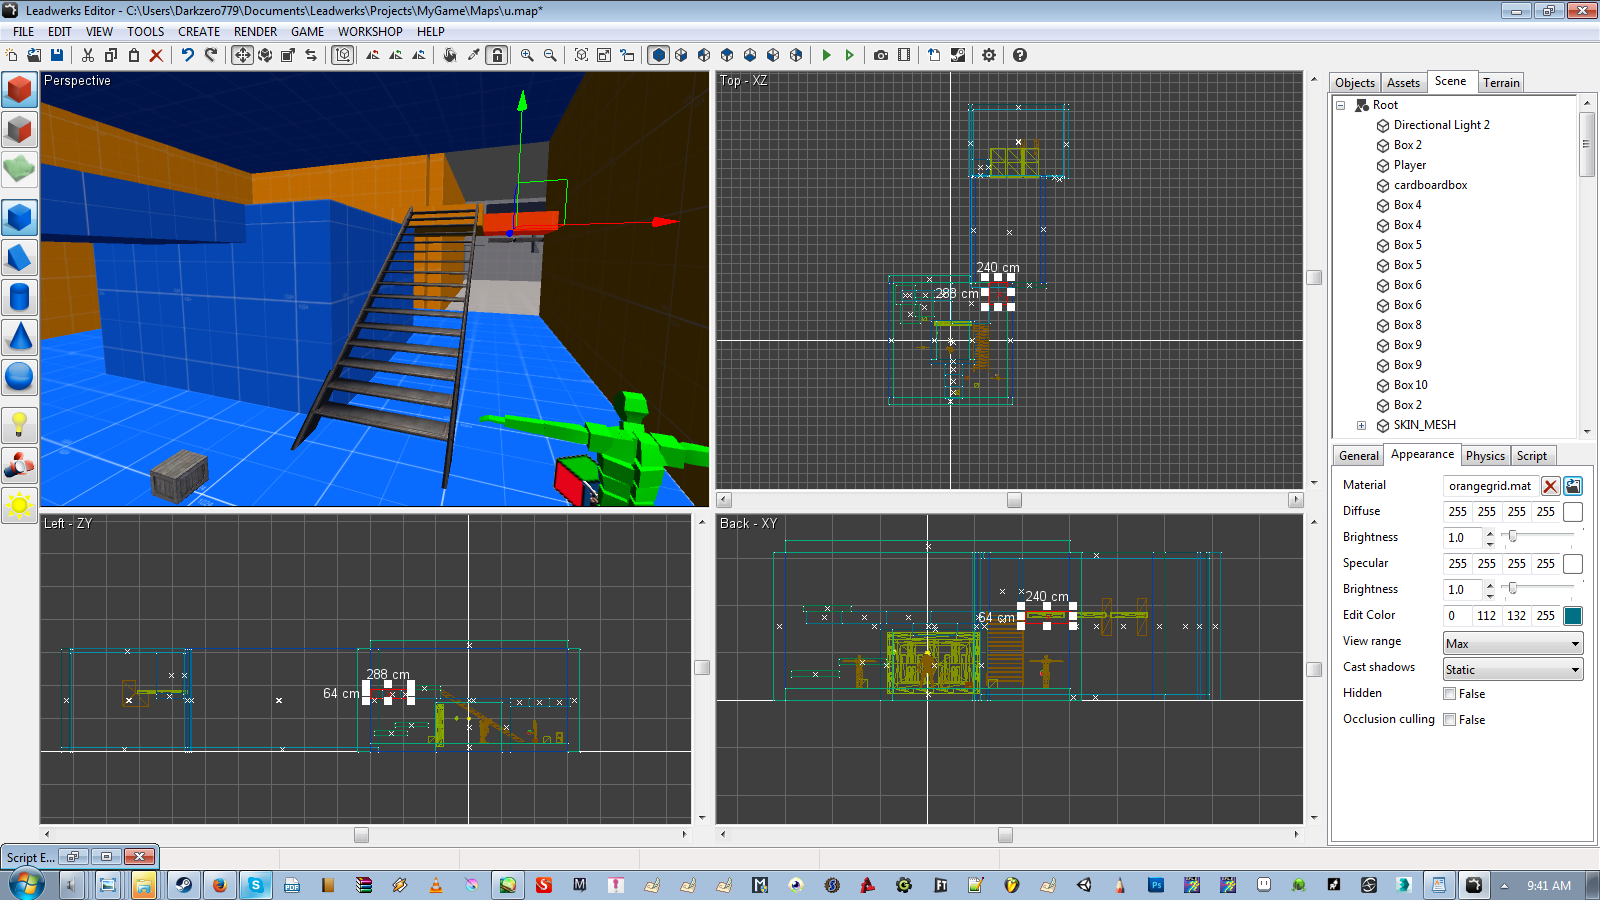This screenshot has height=900, width=1600.
Task: Enable the Occlusion culling checkbox
Action: point(1449,719)
